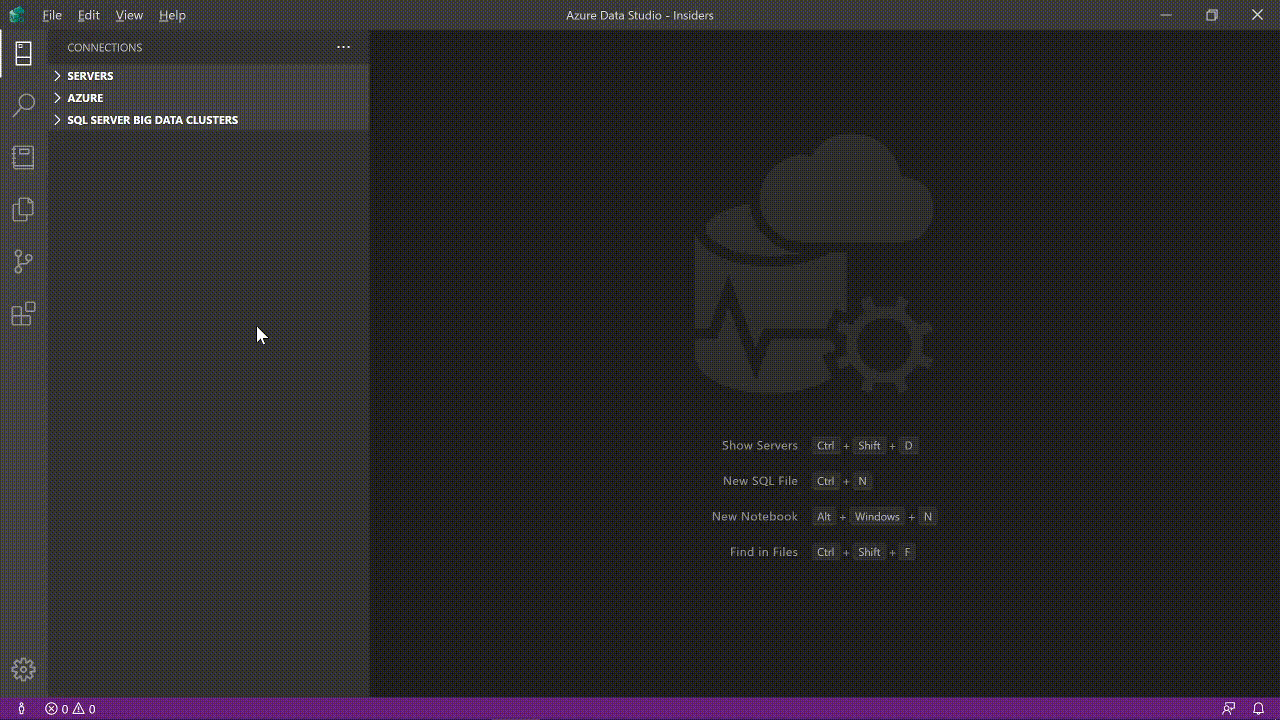Open the Explorer view
The width and height of the screenshot is (1280, 720).
click(23, 209)
